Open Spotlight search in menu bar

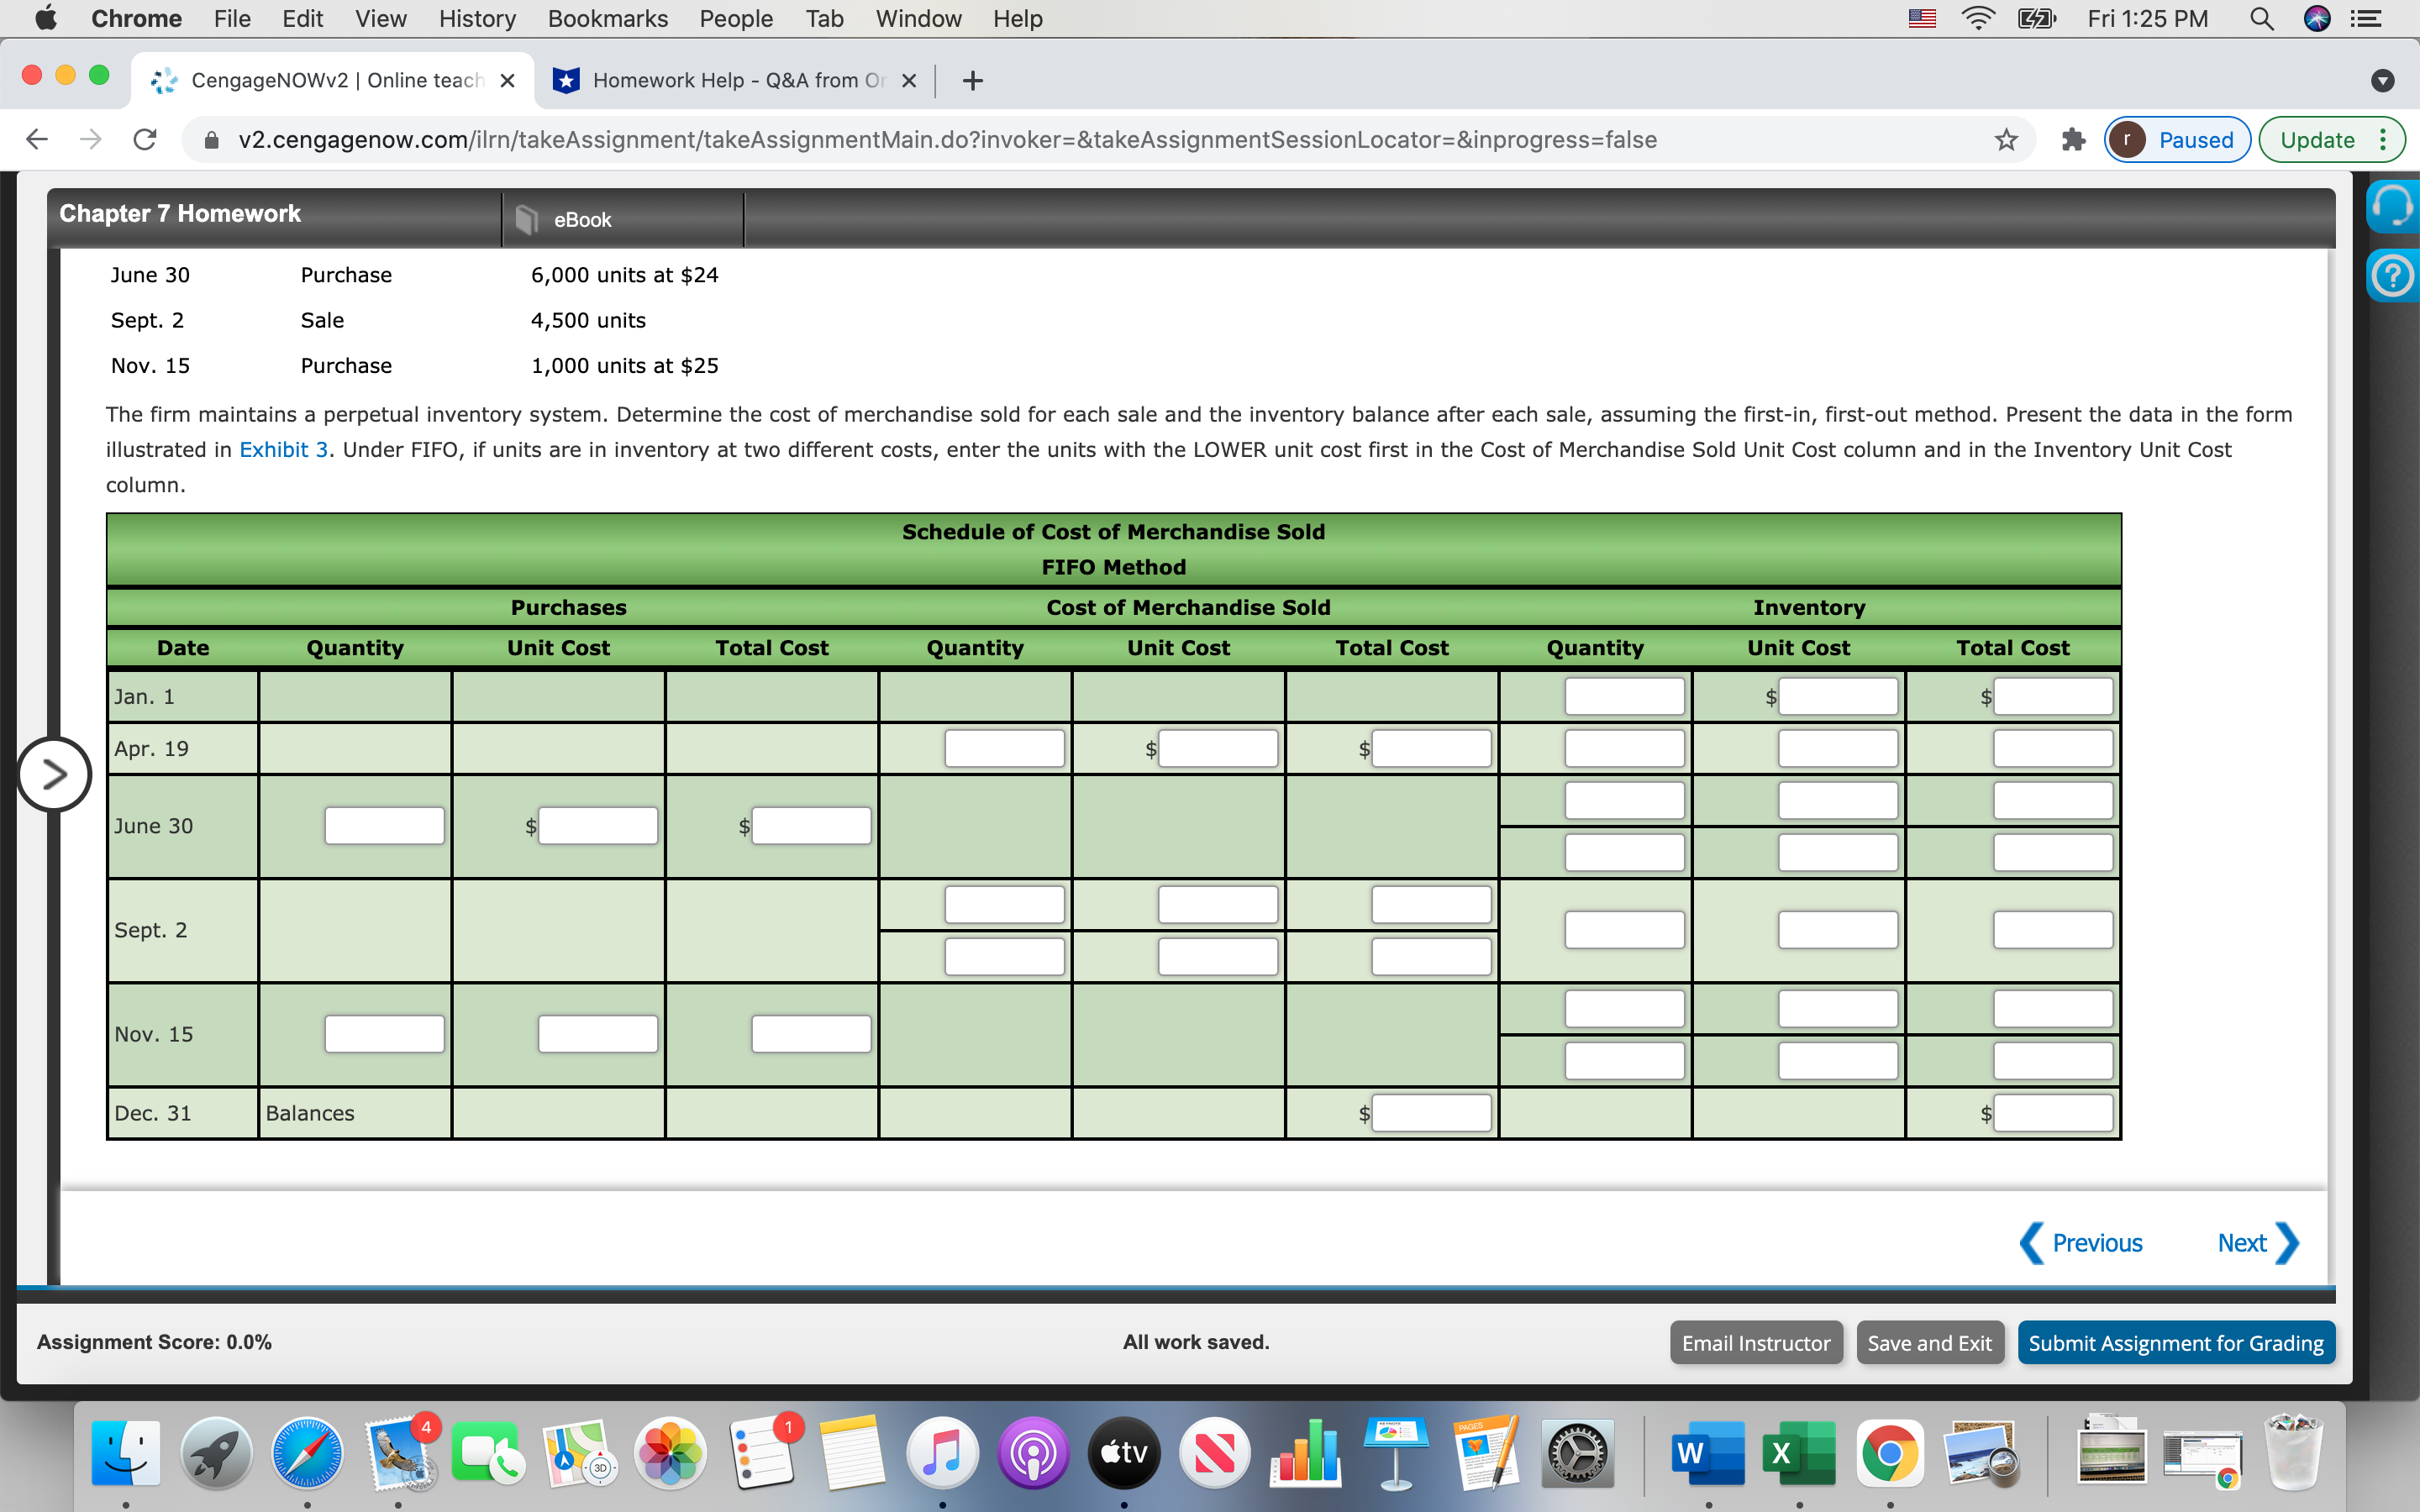click(2262, 18)
